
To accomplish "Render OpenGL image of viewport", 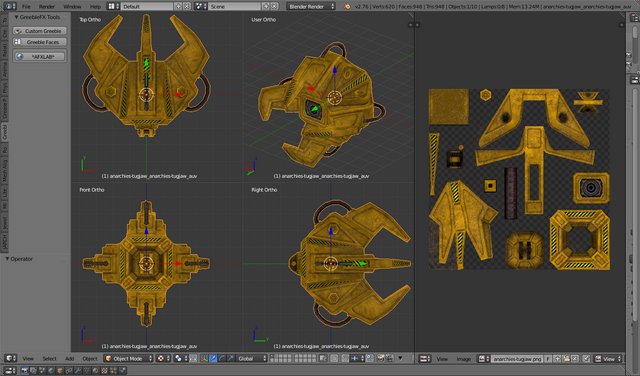I will (x=381, y=358).
